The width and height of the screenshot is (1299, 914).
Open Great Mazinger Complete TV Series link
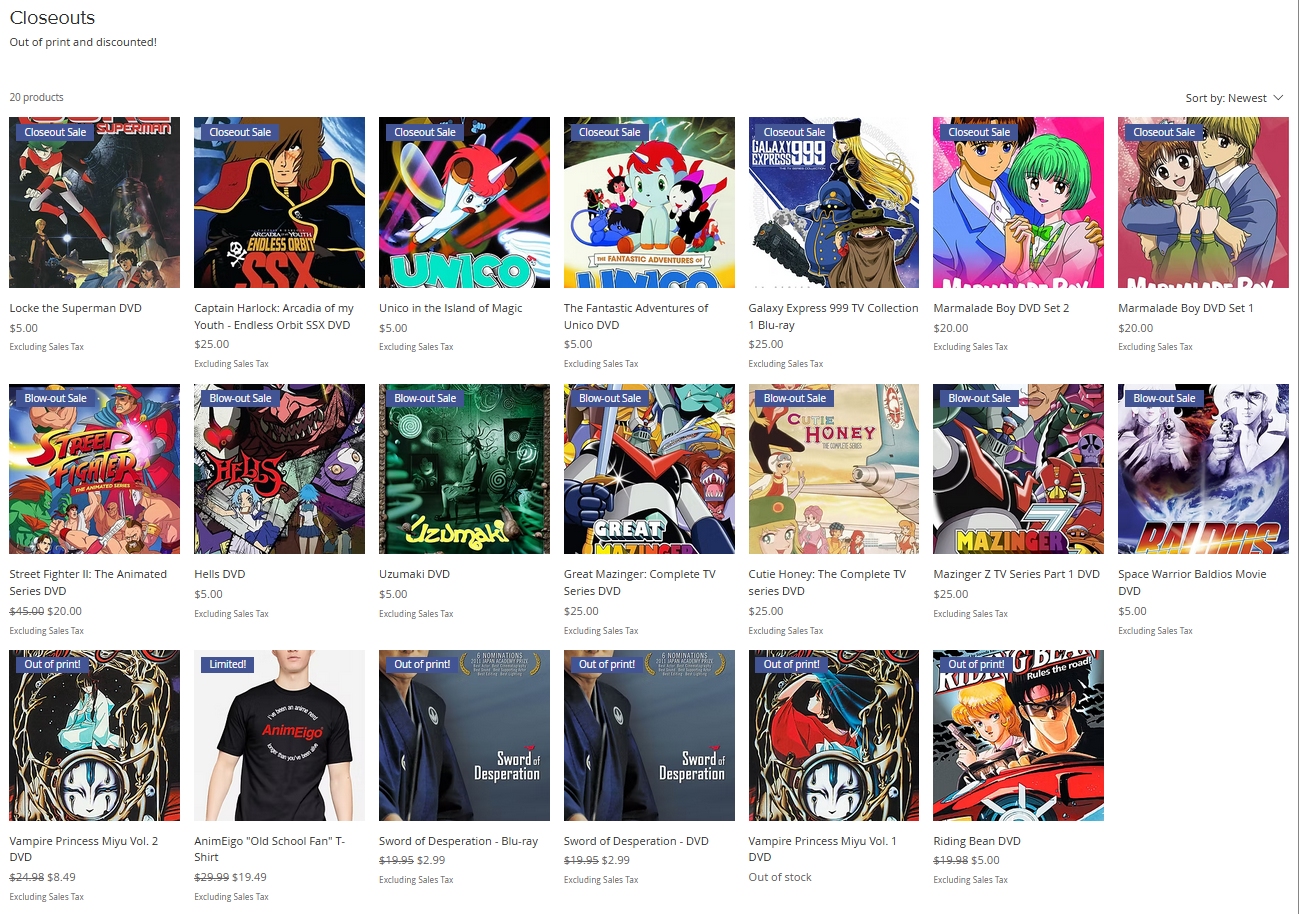(x=640, y=582)
